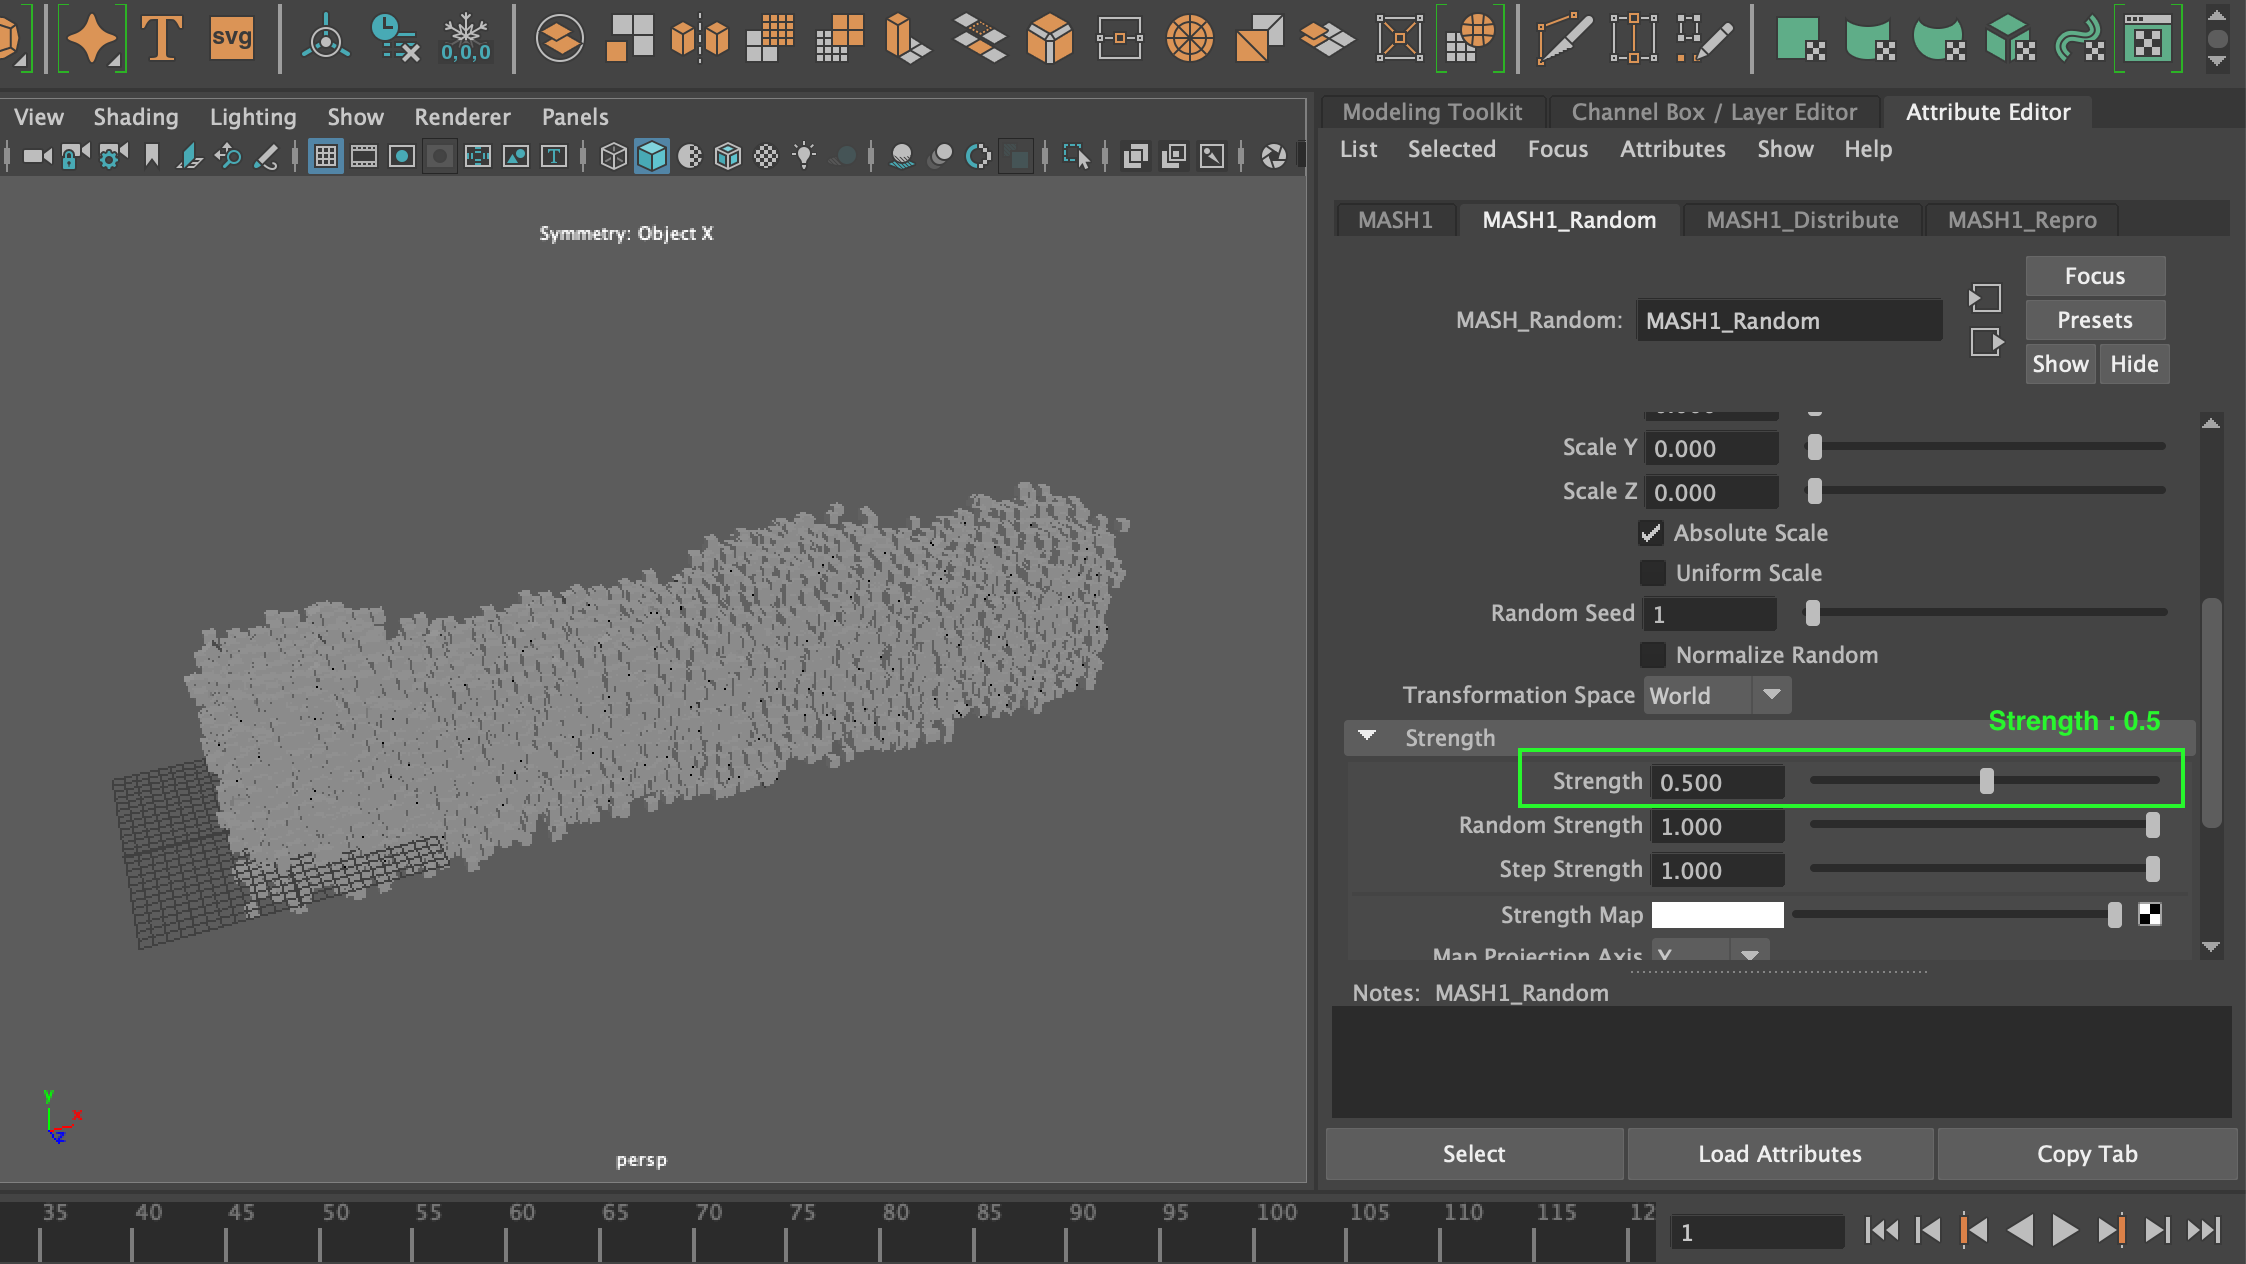Open the SVG tool on the MASH shelf

(231, 38)
